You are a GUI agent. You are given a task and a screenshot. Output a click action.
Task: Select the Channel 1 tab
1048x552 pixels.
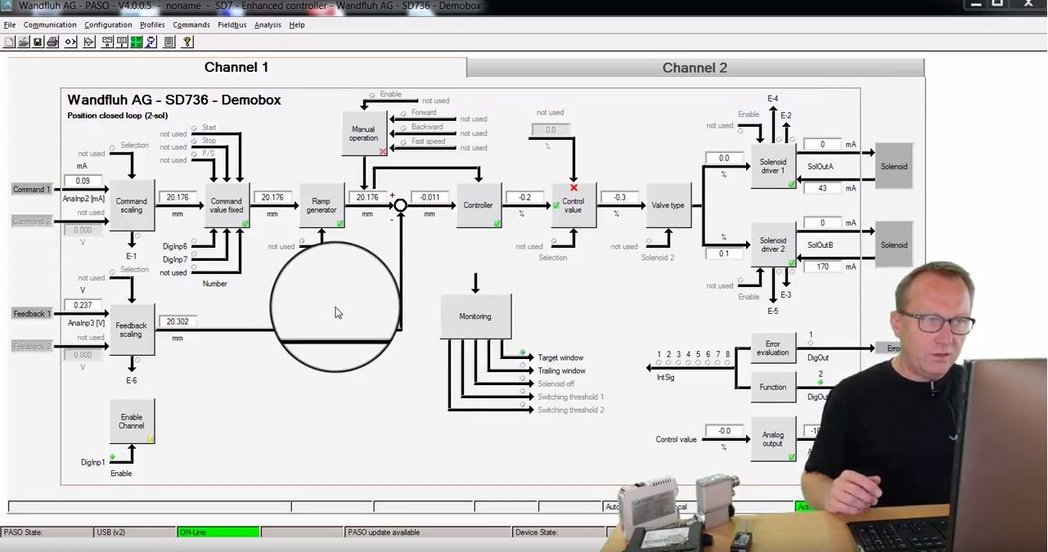pos(237,67)
